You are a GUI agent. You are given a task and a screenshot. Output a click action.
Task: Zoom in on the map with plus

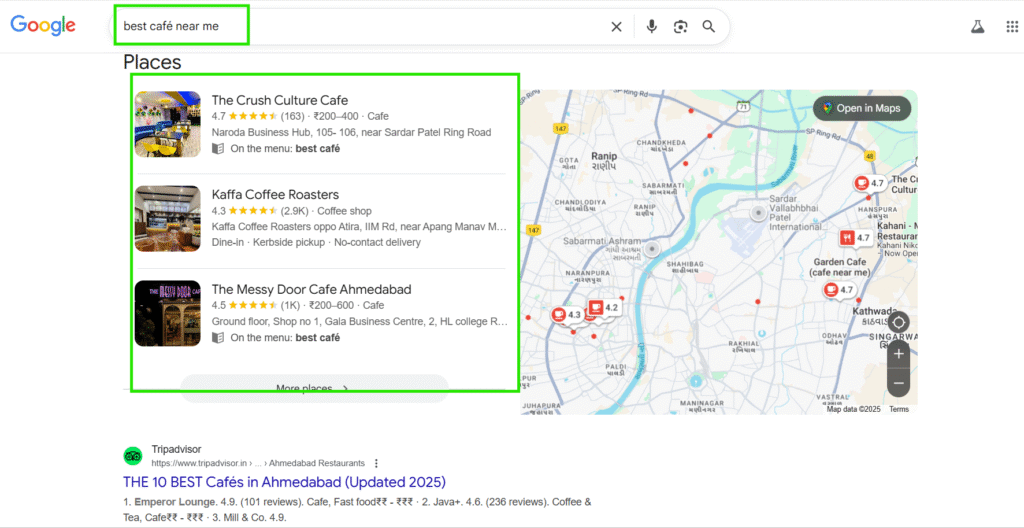click(899, 354)
